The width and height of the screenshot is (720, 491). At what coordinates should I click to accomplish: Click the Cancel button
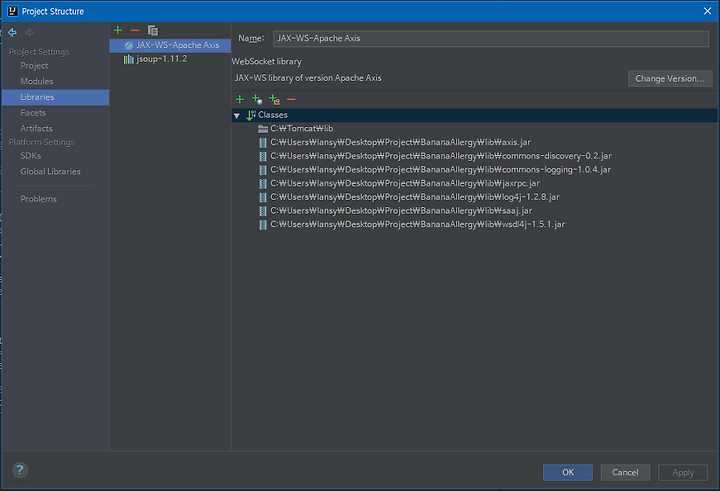tap(625, 472)
